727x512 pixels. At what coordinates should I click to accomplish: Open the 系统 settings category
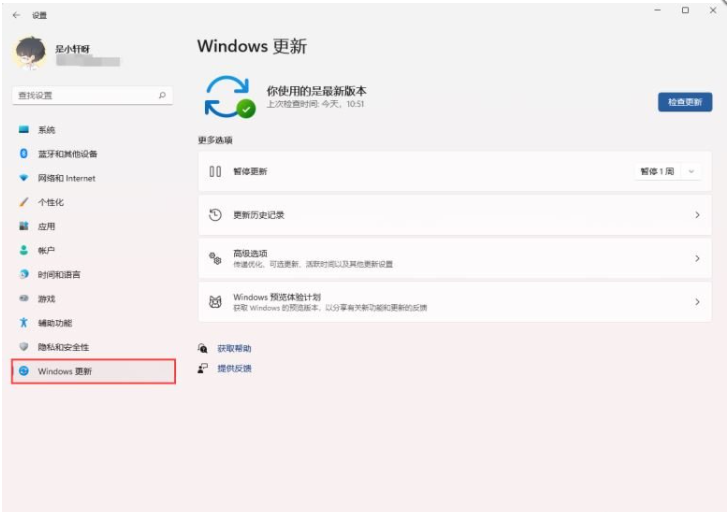(x=92, y=130)
